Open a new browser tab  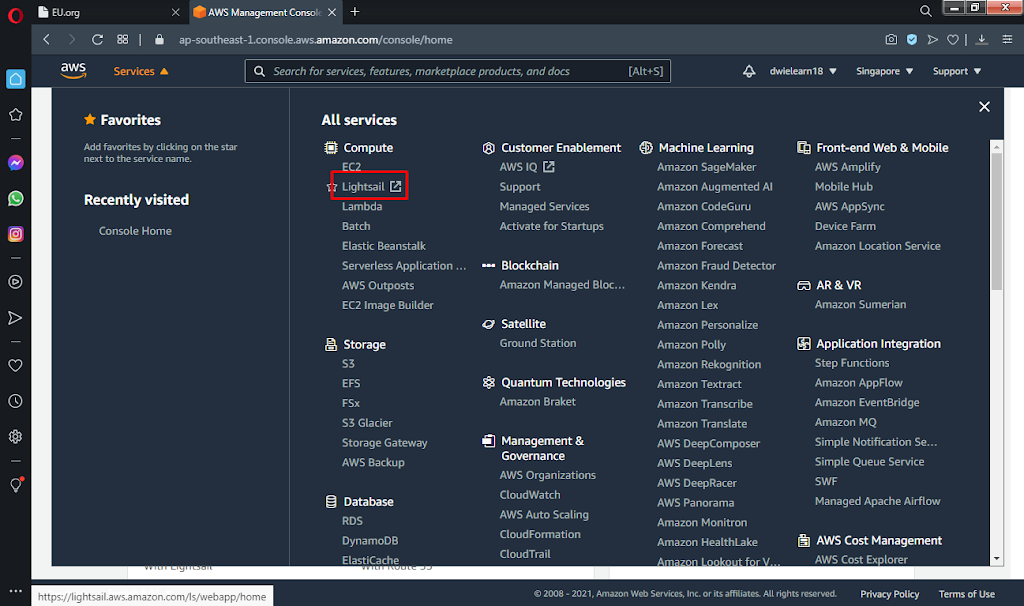[355, 12]
